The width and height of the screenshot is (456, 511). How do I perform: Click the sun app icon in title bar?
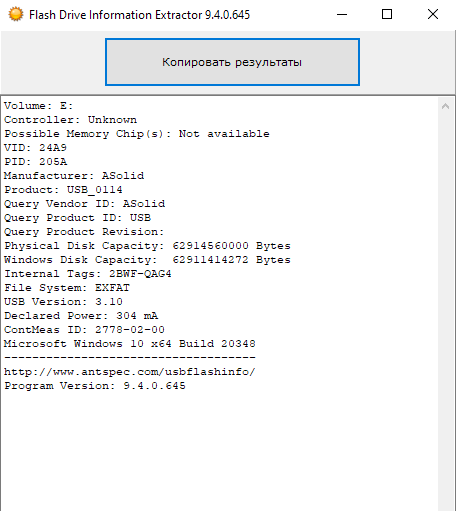[x=16, y=15]
